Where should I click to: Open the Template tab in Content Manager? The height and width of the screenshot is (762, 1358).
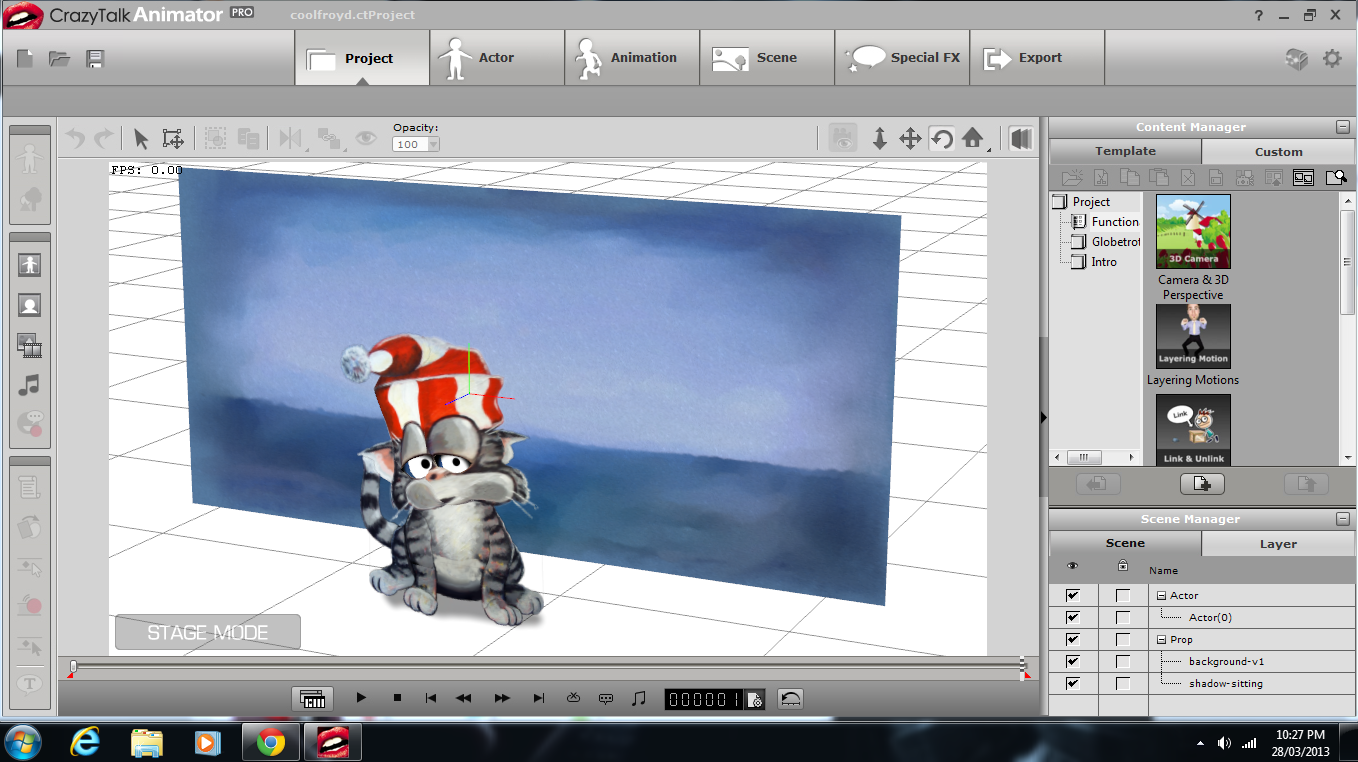coord(1124,151)
